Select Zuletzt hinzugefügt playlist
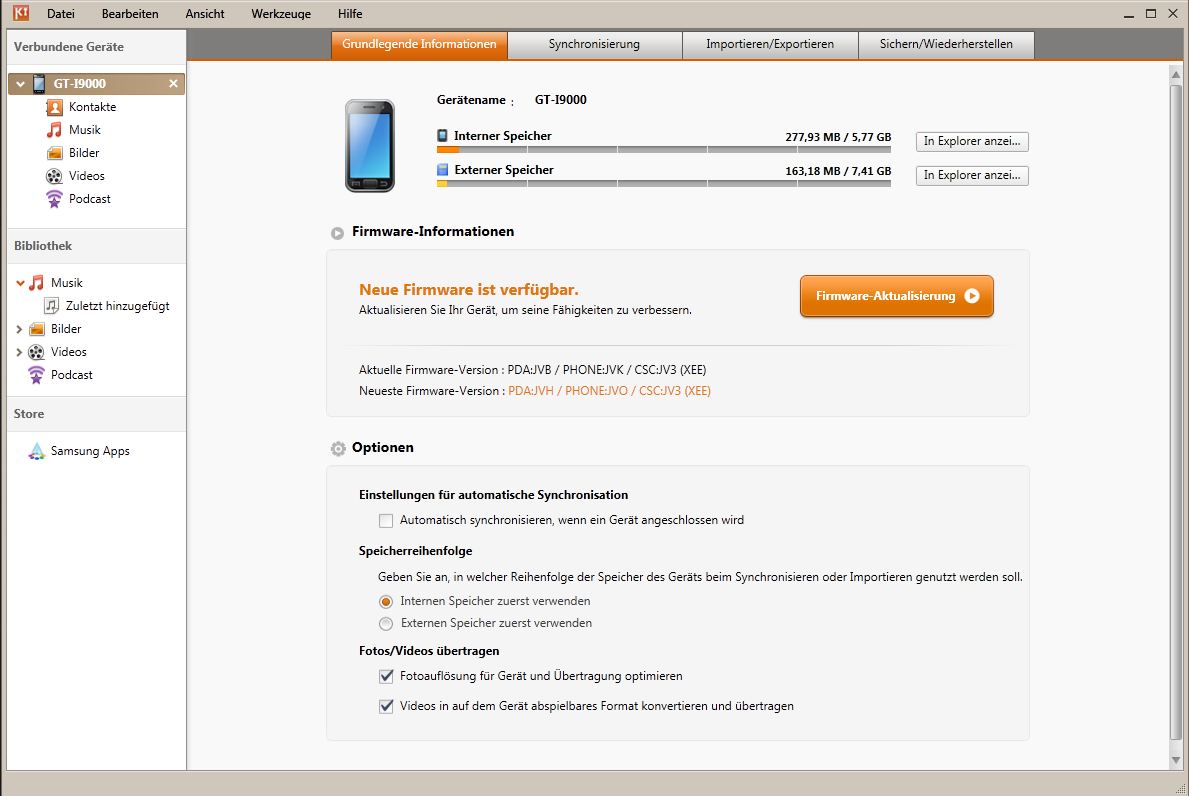This screenshot has height=796, width=1189. pyautogui.click(x=118, y=306)
